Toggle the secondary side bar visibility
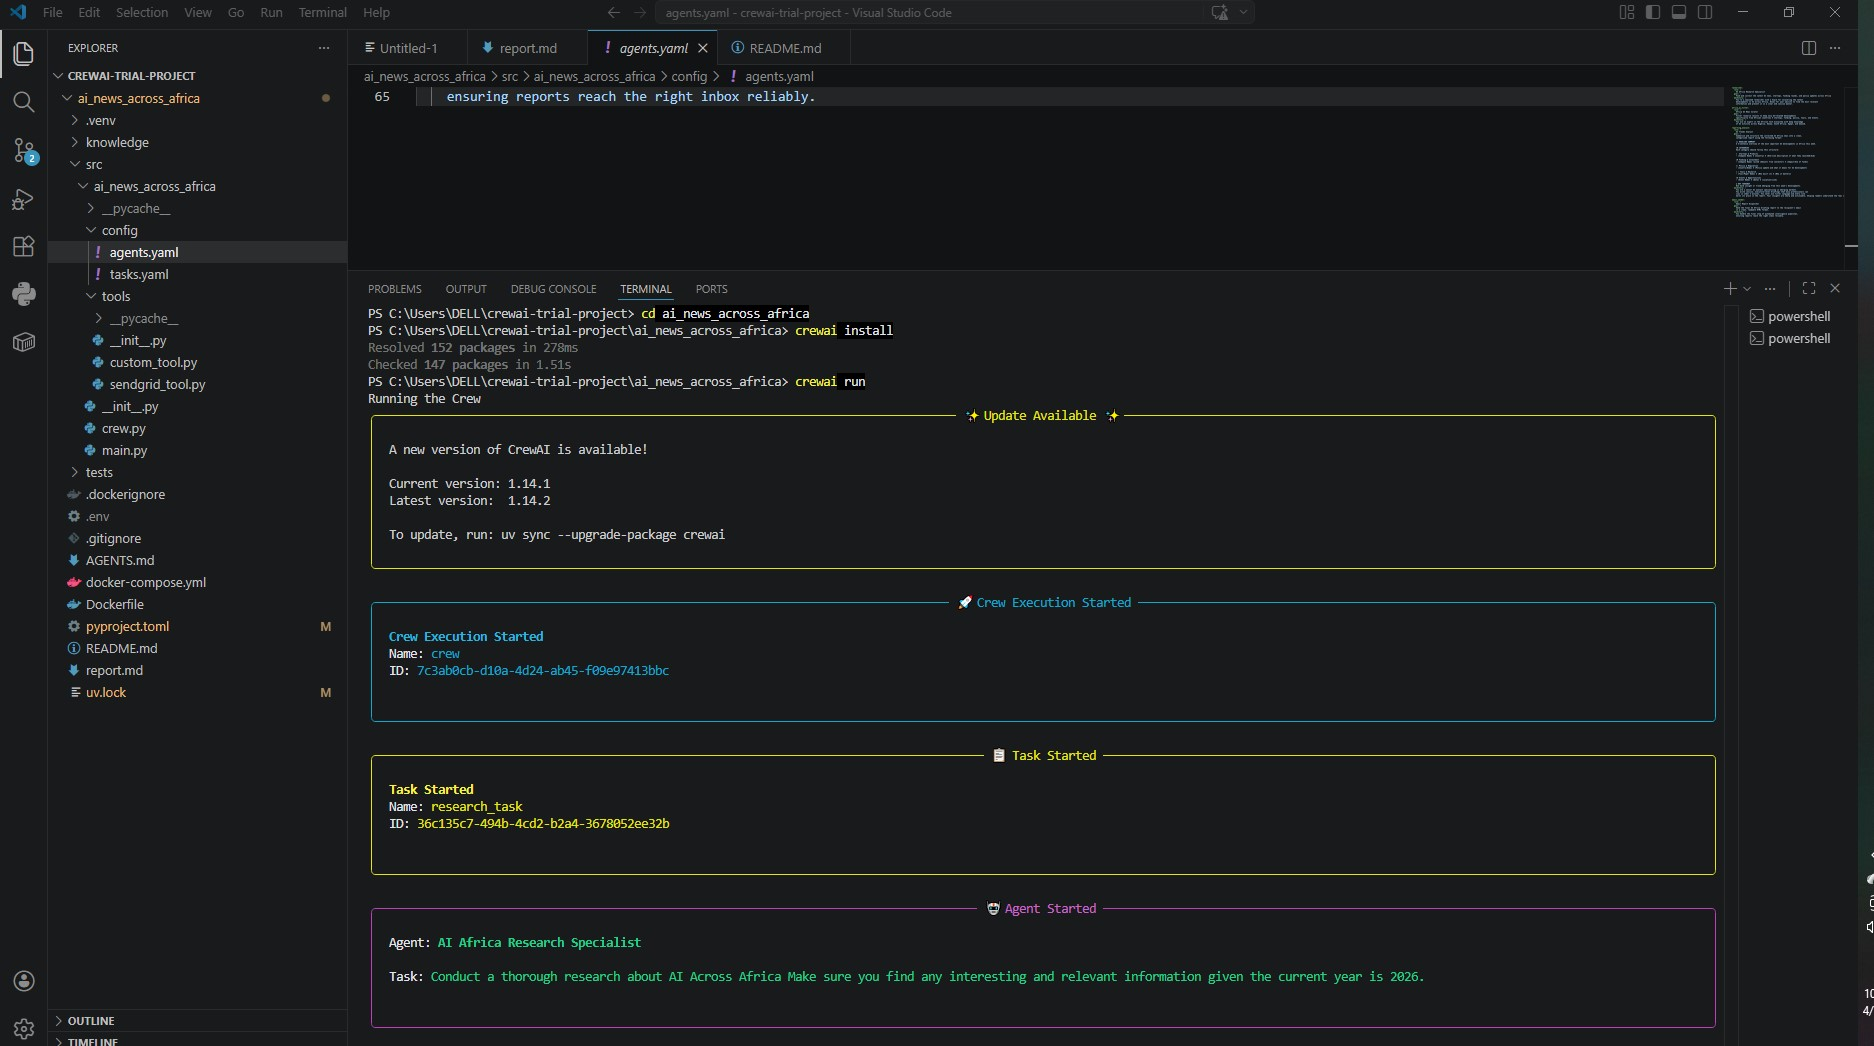This screenshot has width=1874, height=1046. [1705, 12]
